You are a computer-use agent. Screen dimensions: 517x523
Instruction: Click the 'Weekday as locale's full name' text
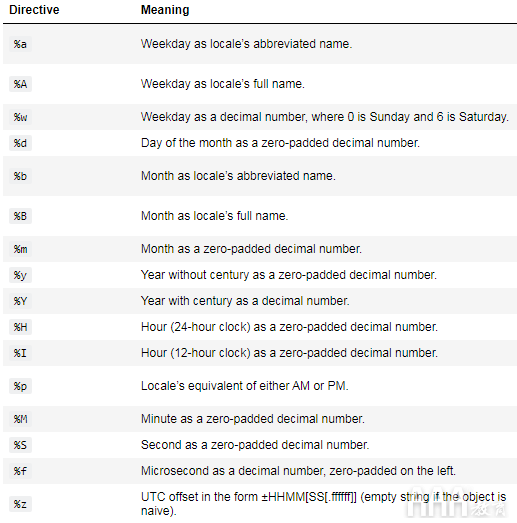[x=222, y=84]
